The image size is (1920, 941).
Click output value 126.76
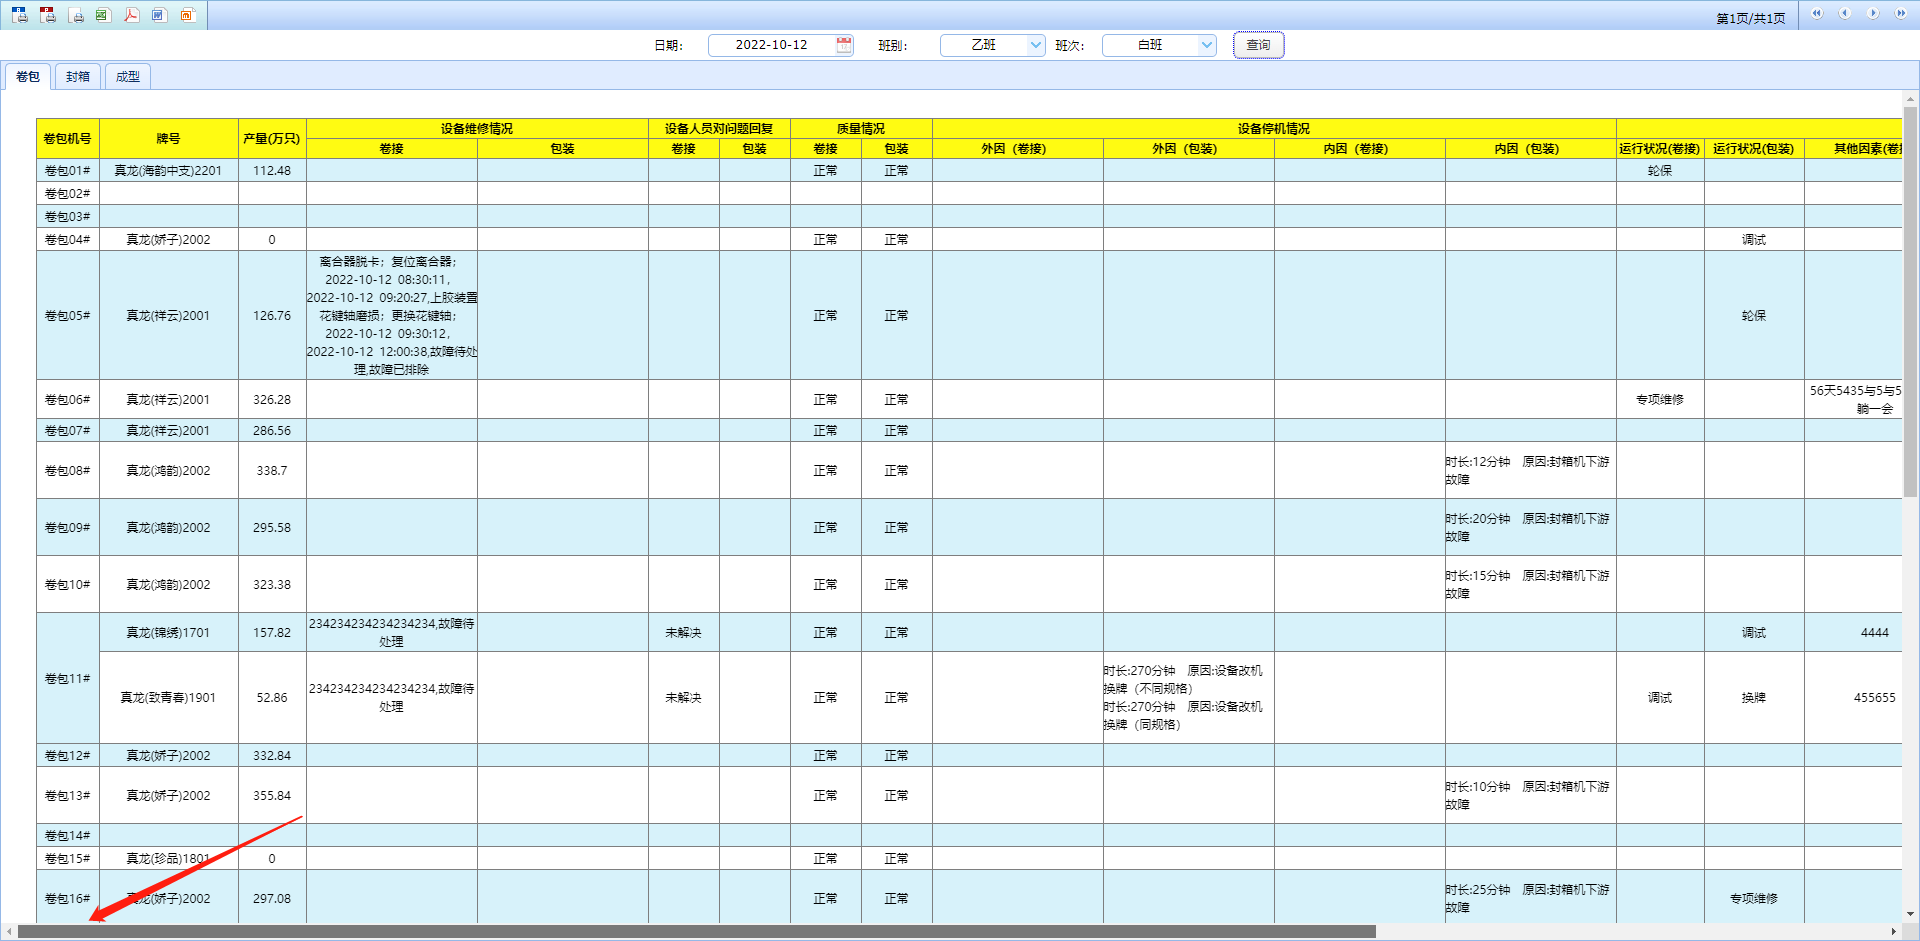[272, 316]
